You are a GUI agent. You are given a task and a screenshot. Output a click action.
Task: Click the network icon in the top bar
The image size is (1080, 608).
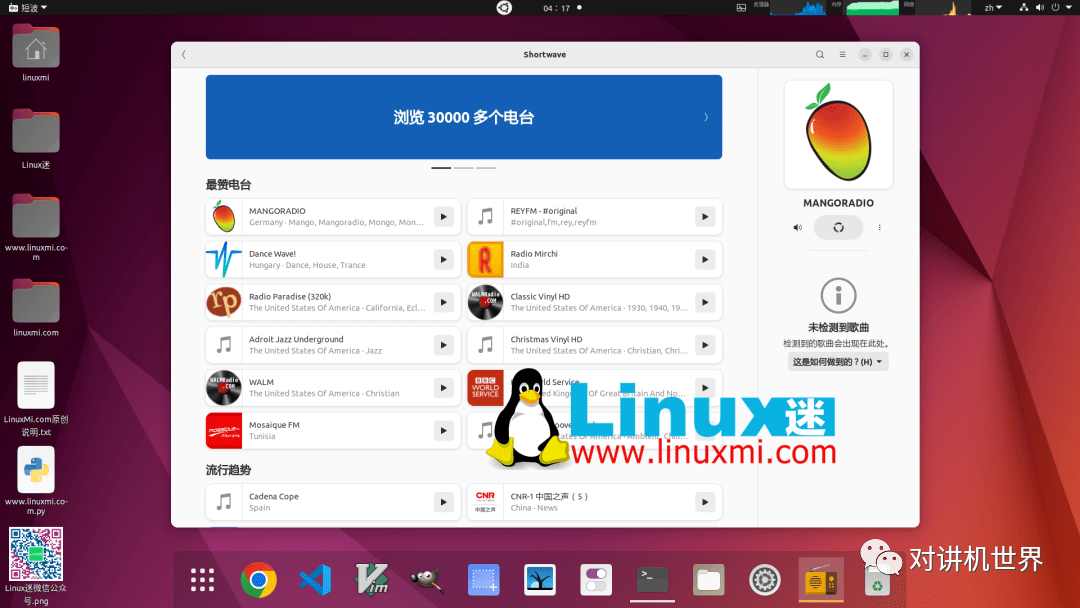(x=1024, y=8)
